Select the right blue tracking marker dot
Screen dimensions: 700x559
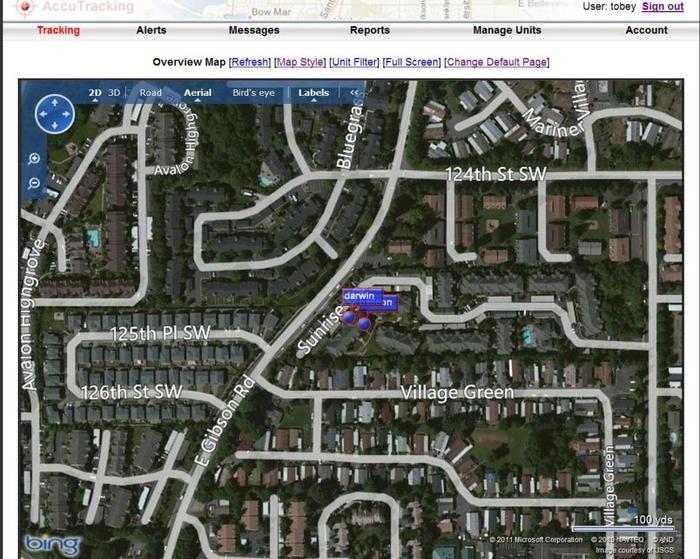coord(364,324)
